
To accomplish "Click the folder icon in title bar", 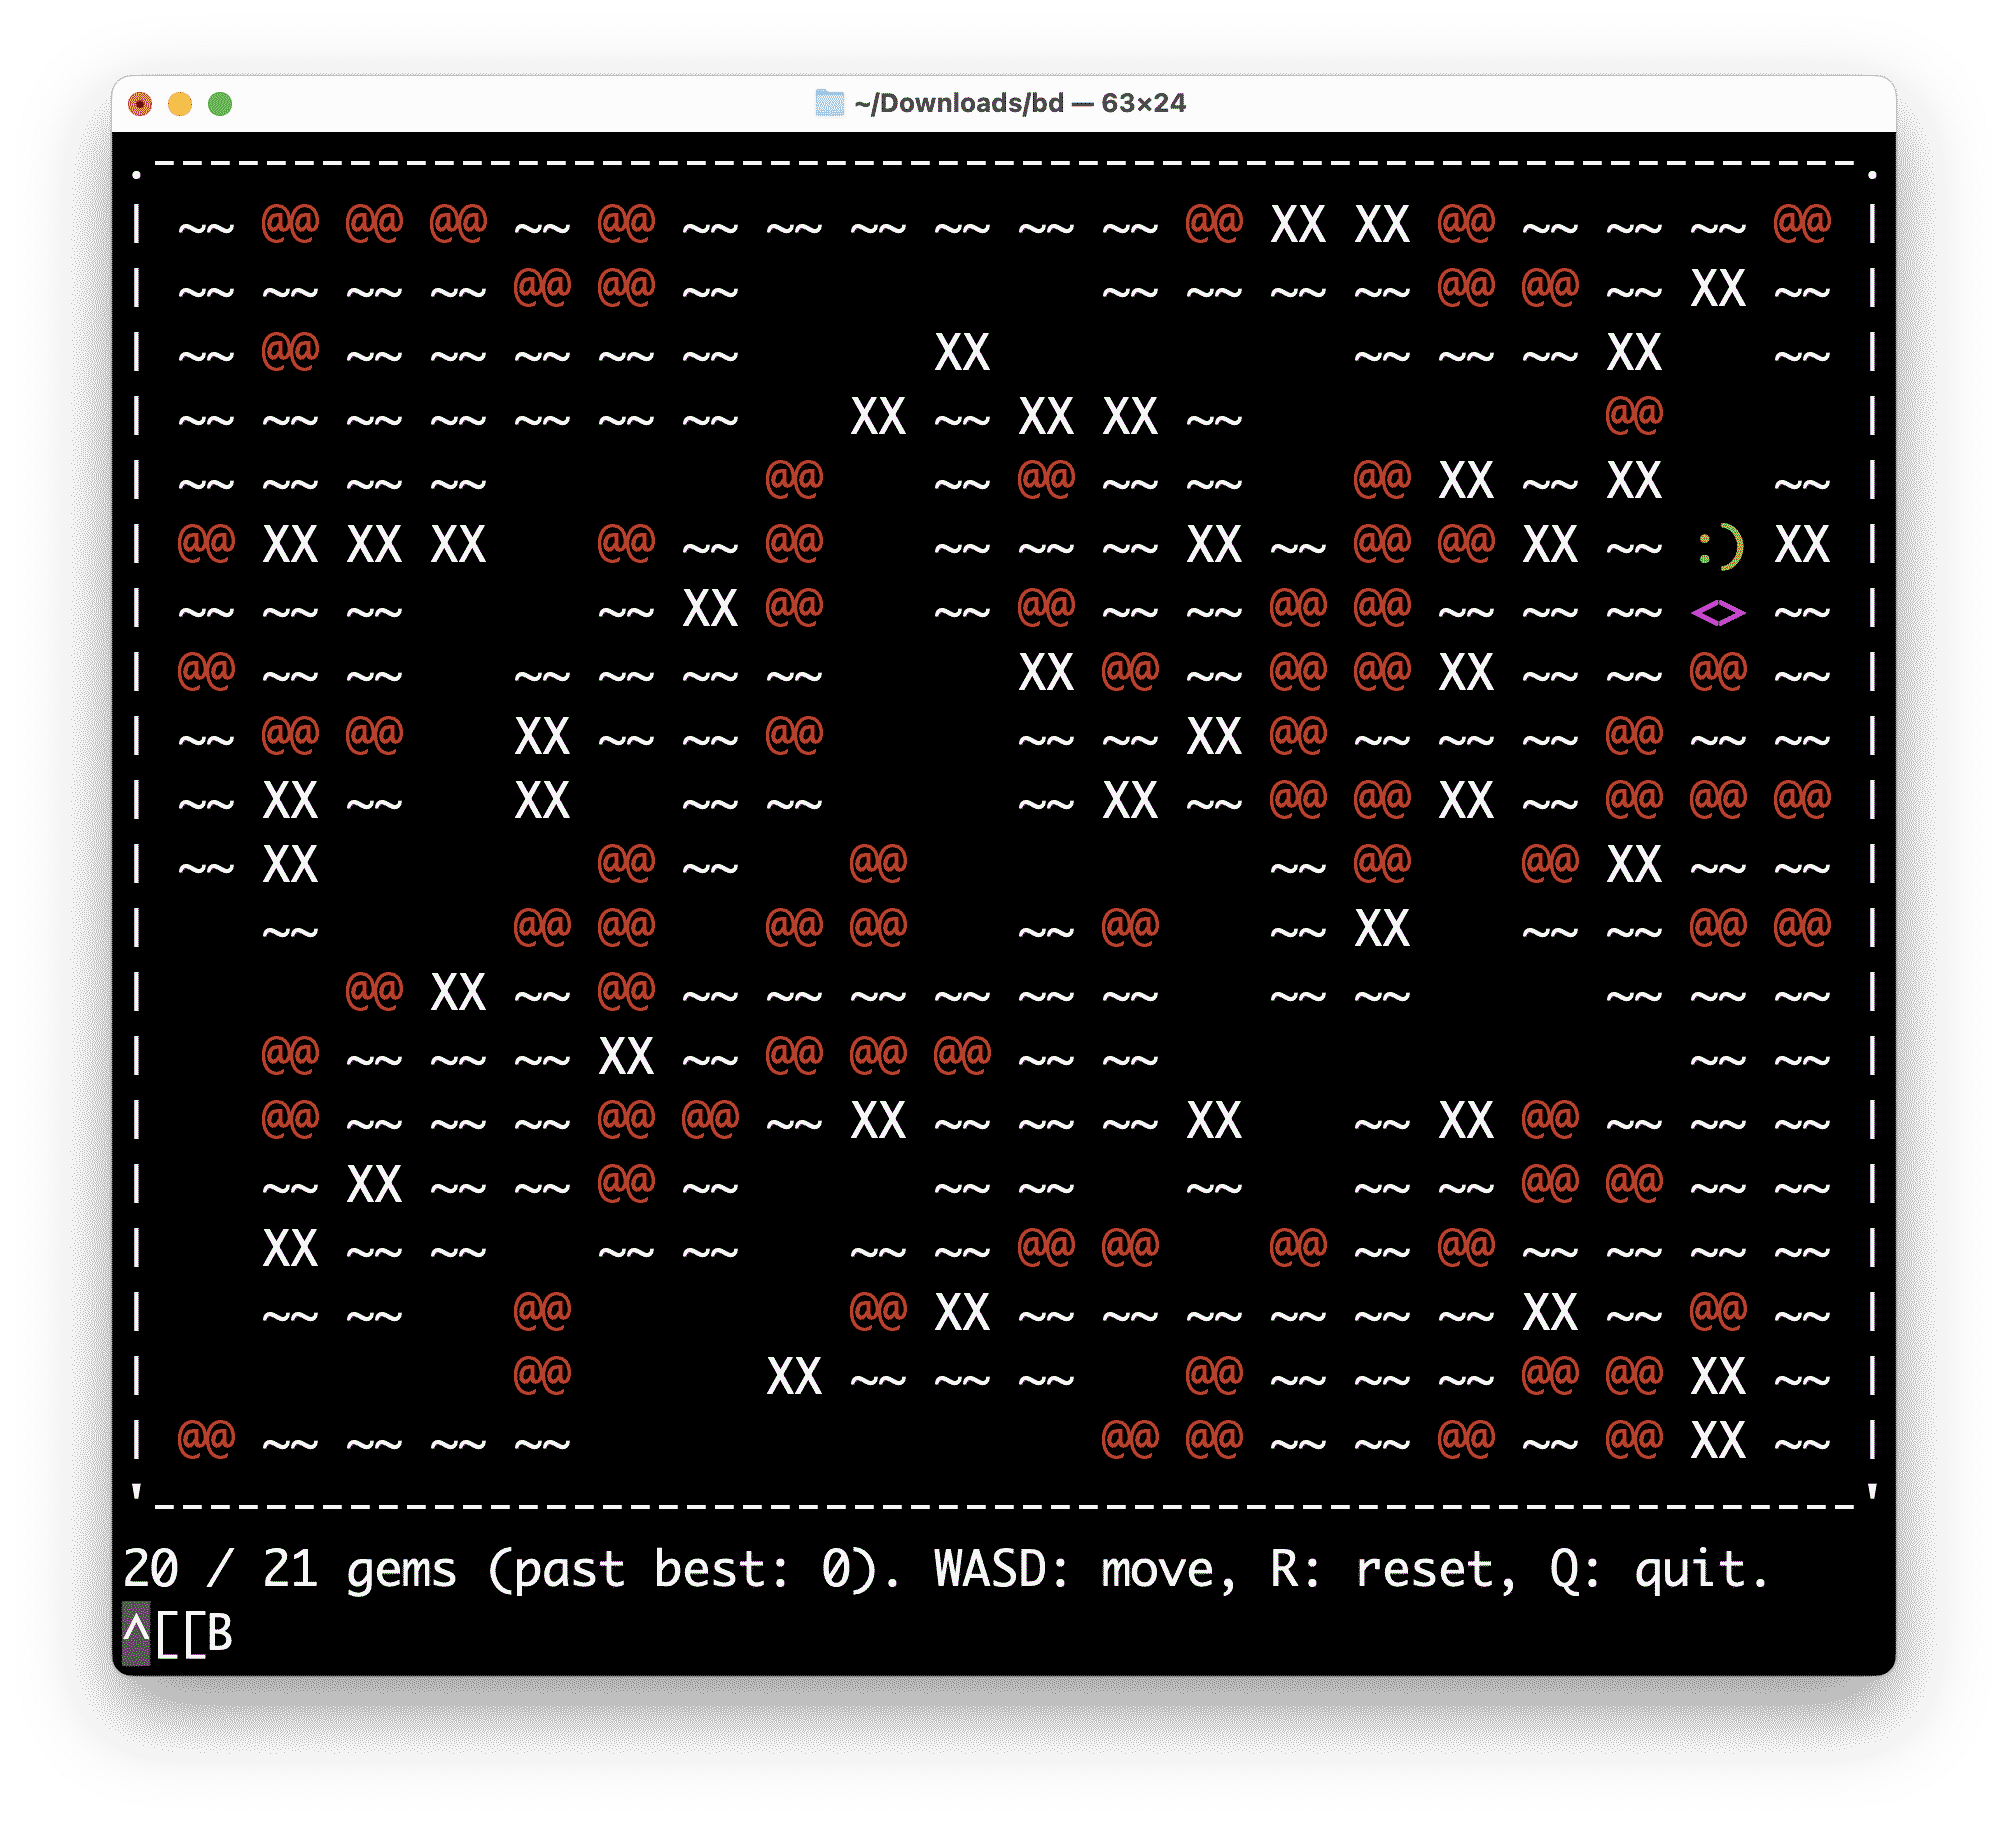I will click(x=829, y=103).
